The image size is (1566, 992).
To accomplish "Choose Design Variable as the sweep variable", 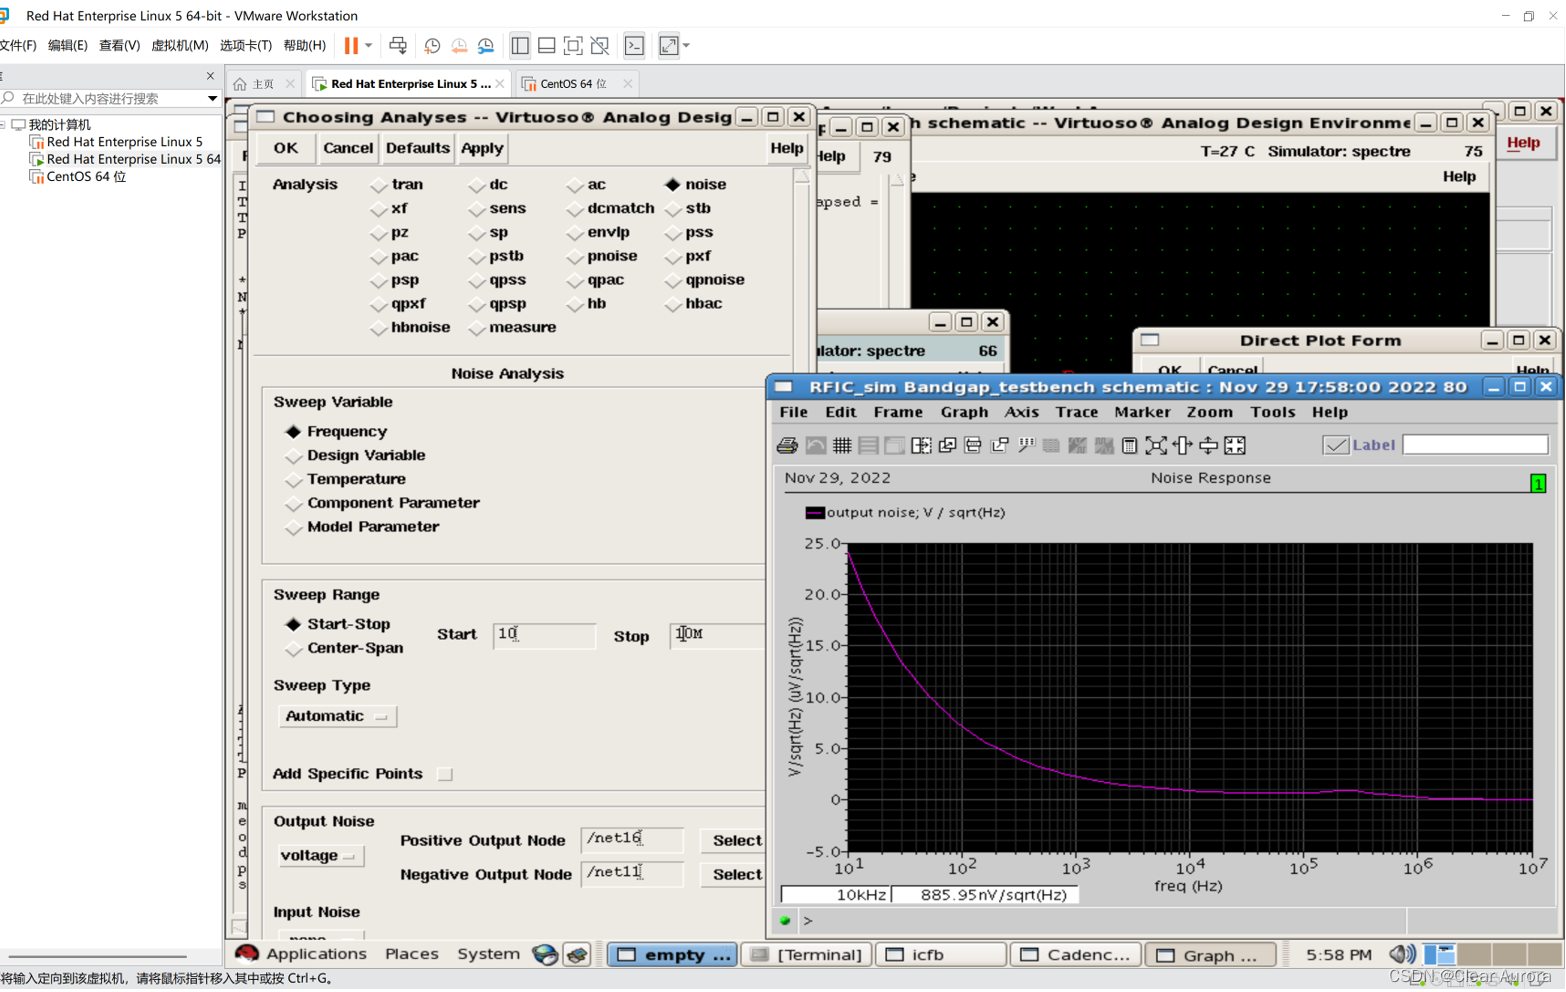I will coord(293,456).
